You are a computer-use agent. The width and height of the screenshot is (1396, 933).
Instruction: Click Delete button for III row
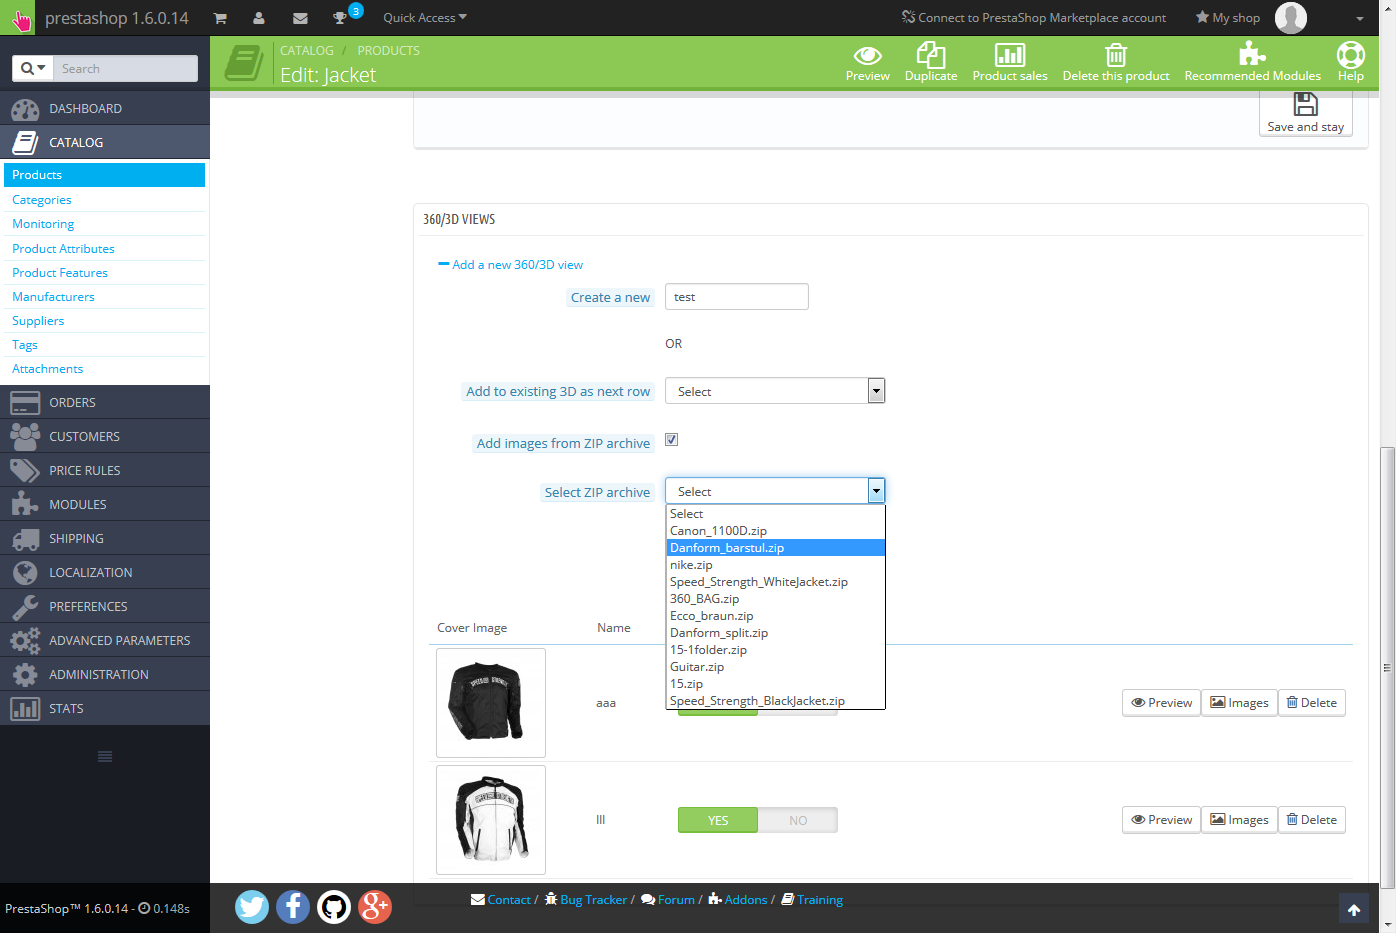point(1311,820)
